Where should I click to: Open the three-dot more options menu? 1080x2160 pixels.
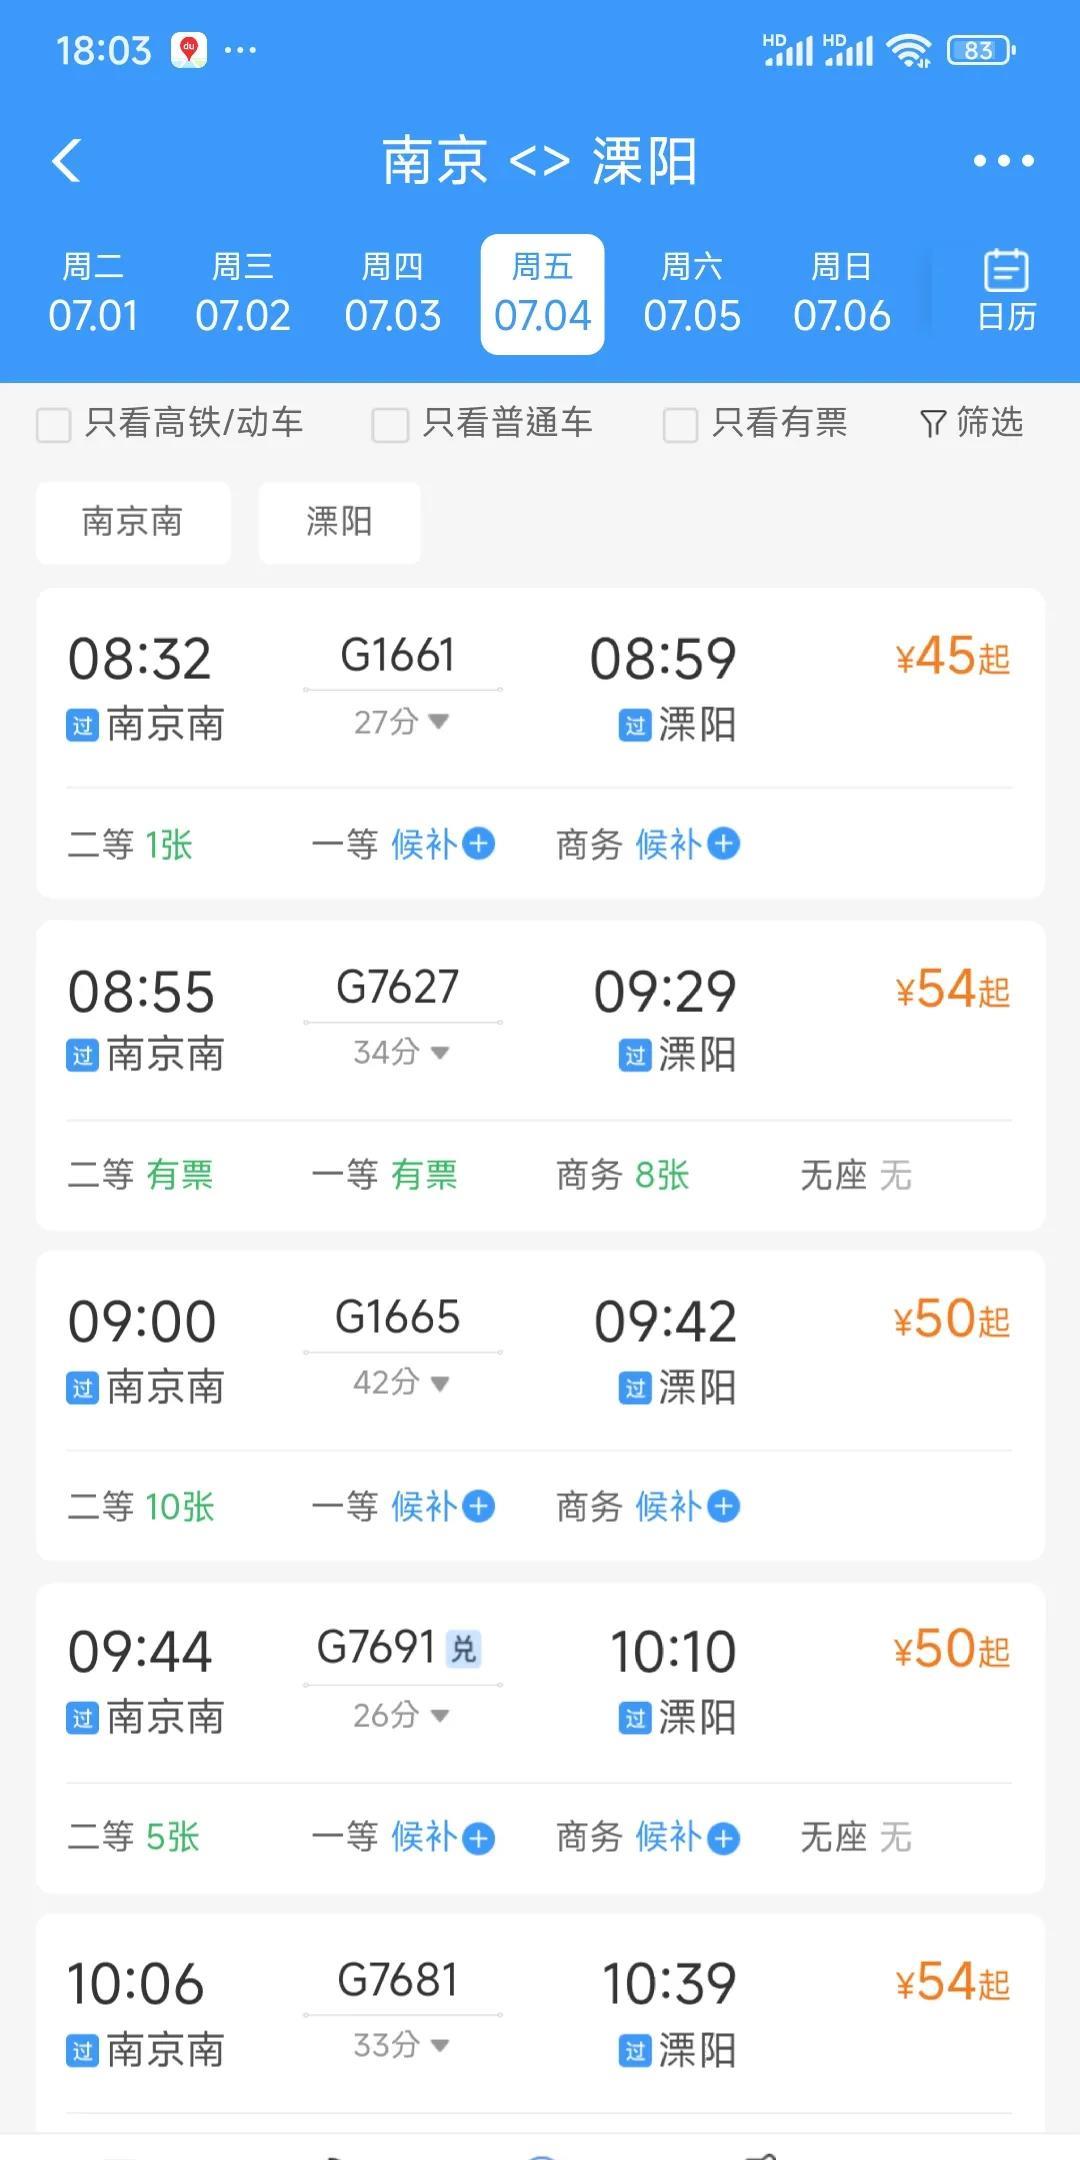pos(1003,160)
